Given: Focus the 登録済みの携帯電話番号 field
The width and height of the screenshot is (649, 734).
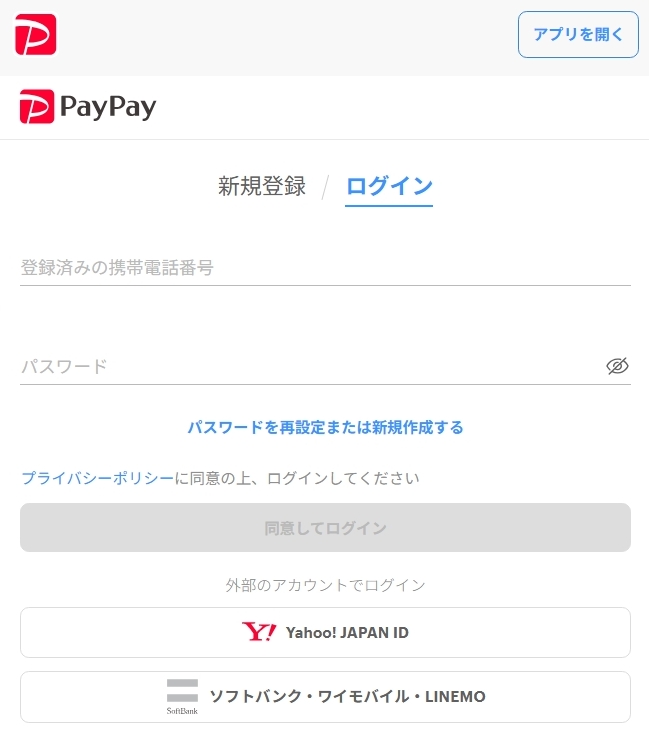Looking at the screenshot, I should pos(325,268).
